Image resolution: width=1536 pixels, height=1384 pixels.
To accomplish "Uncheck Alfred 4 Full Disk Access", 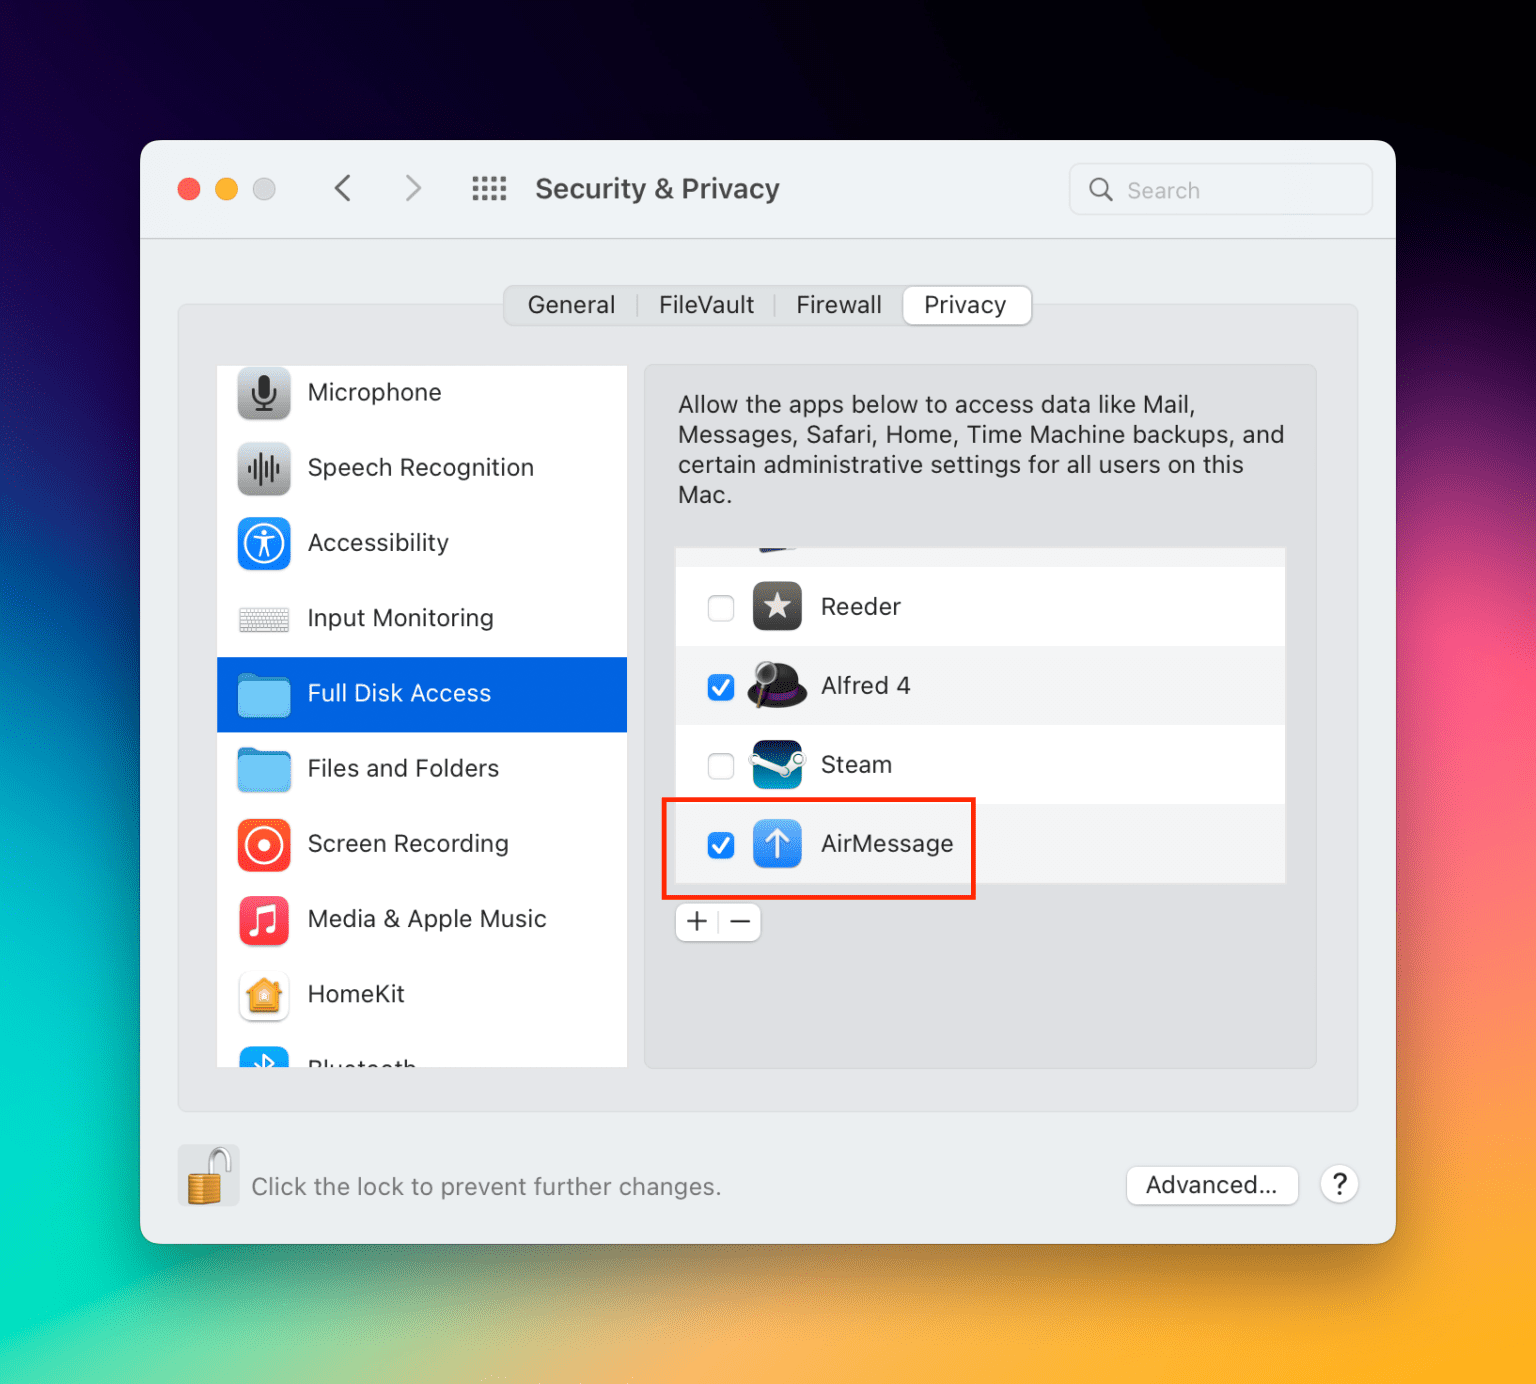I will click(720, 686).
